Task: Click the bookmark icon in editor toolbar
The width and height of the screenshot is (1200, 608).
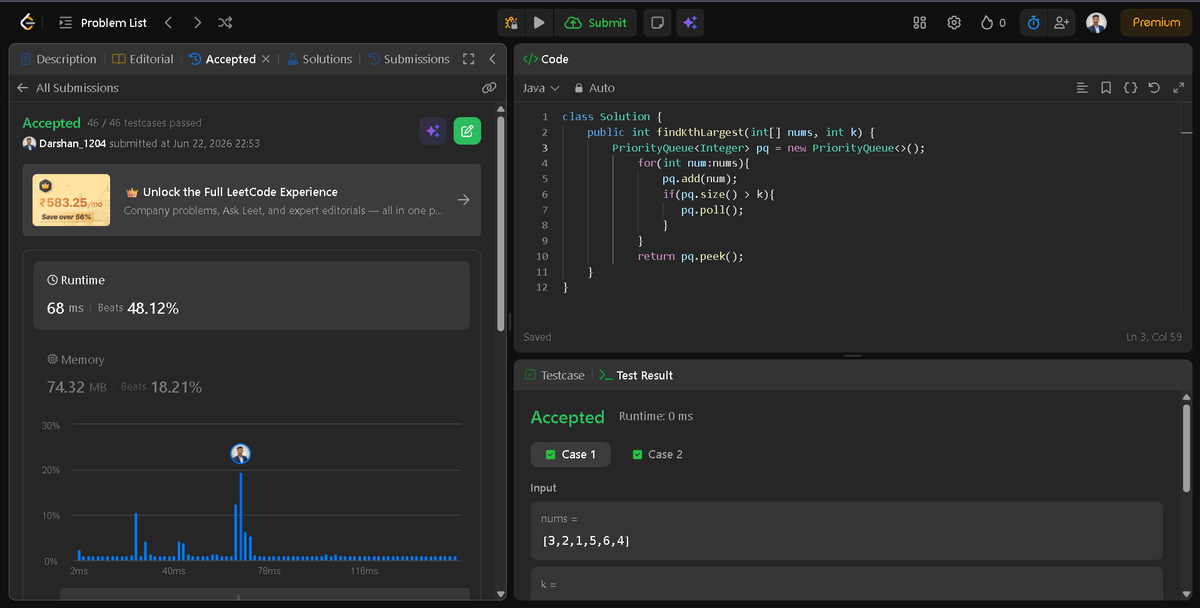Action: tap(1106, 88)
